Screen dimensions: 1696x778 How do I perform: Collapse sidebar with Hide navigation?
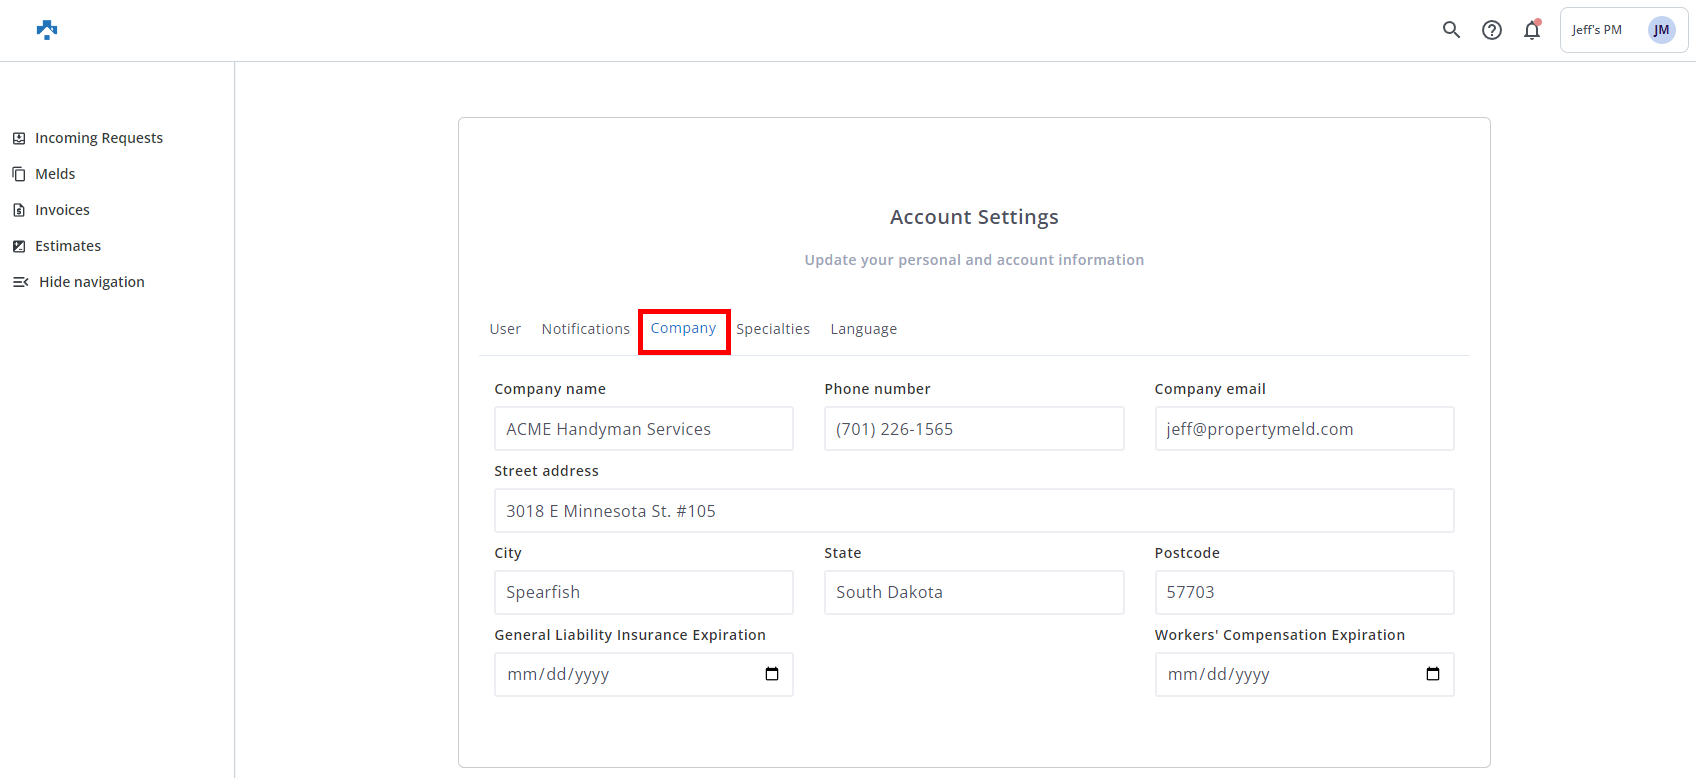[91, 282]
